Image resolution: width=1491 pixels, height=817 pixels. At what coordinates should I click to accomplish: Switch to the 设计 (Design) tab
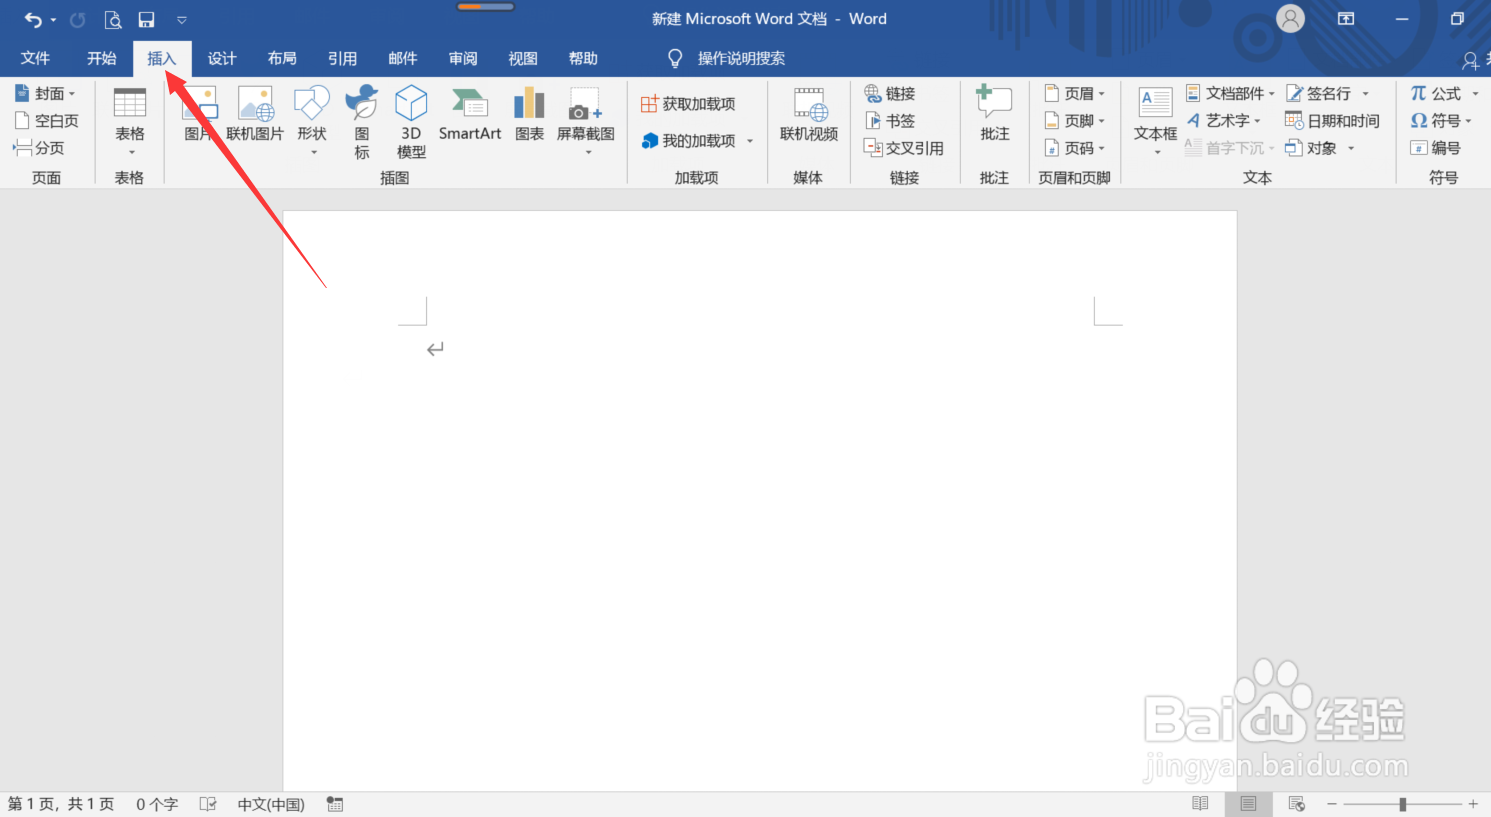222,58
